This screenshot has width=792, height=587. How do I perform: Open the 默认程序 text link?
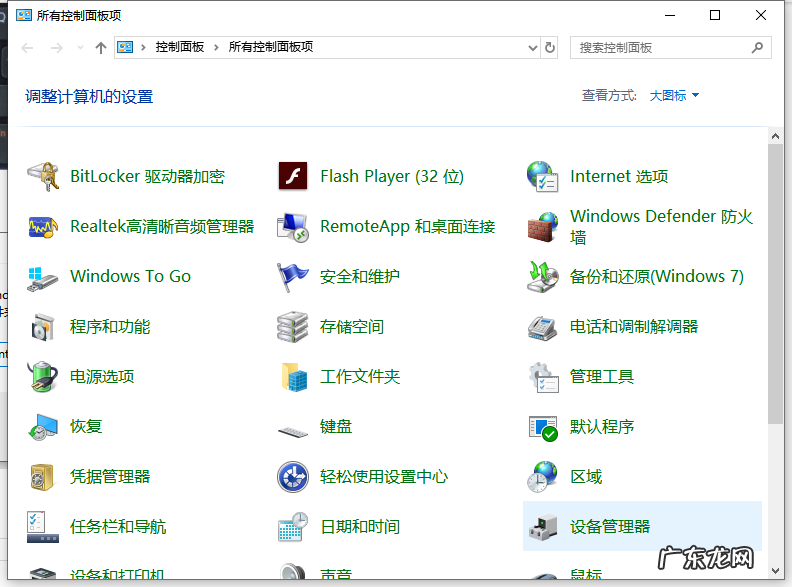point(602,427)
